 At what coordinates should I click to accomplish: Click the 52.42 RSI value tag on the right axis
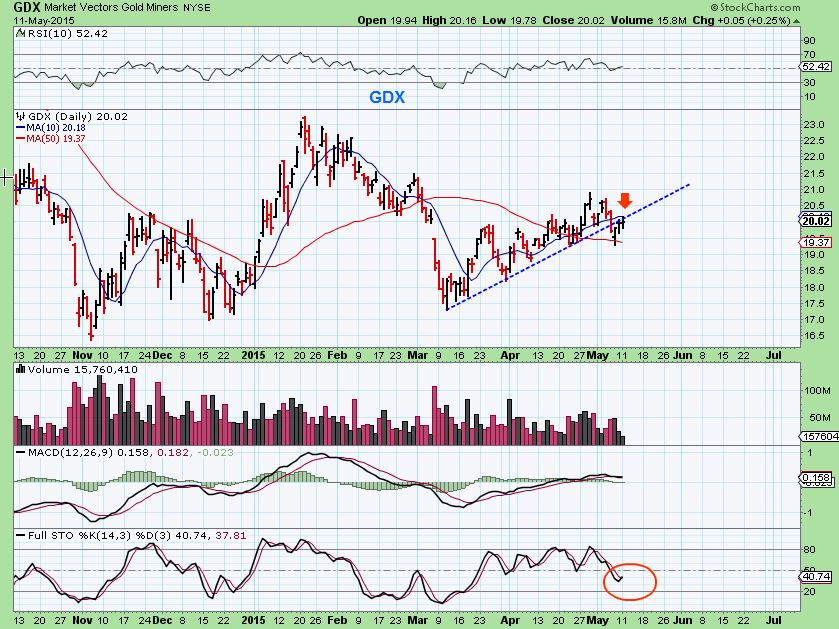(x=817, y=67)
